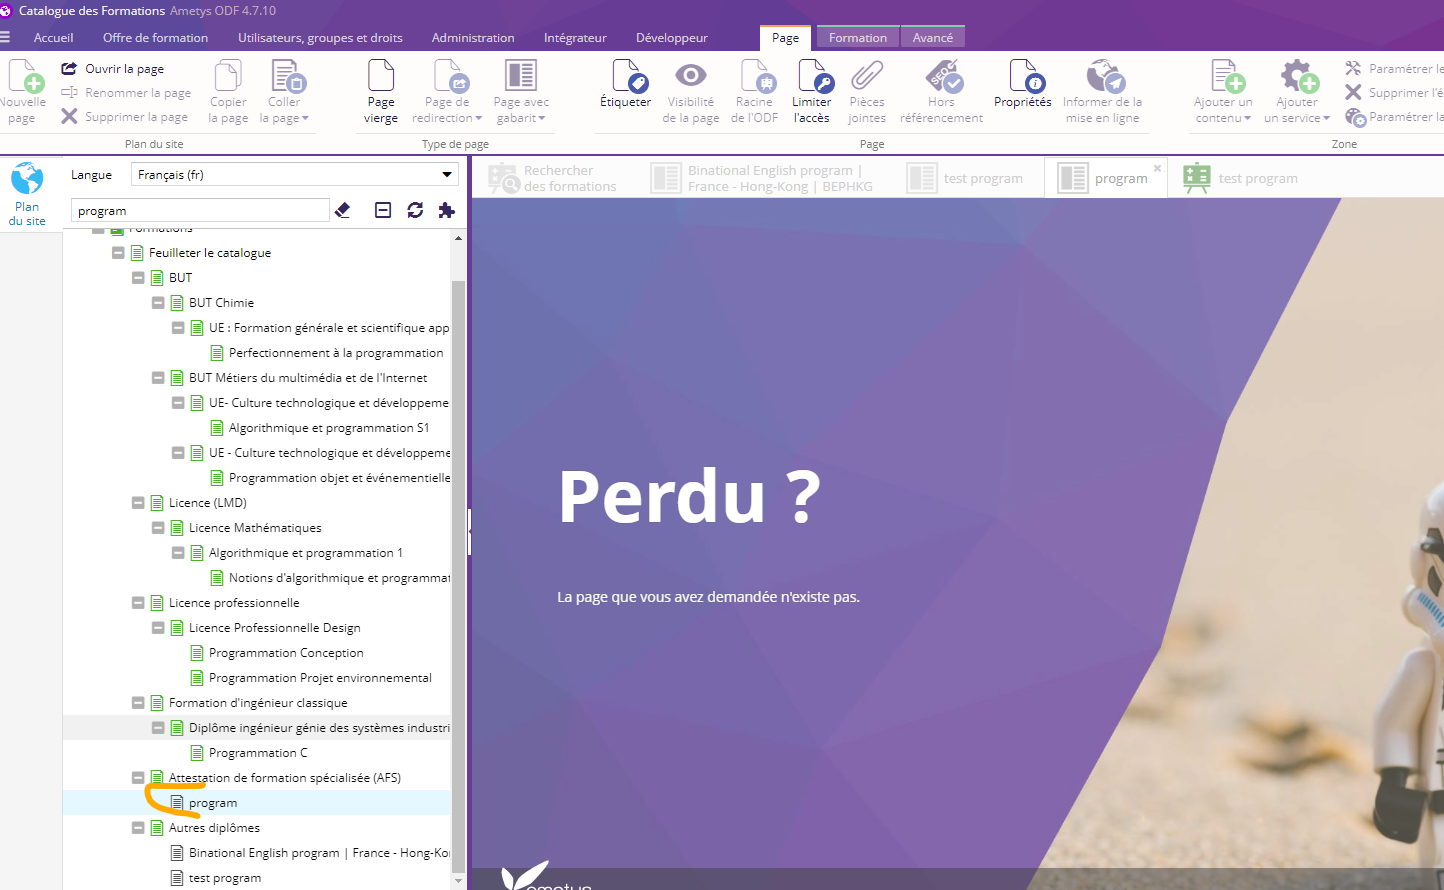The image size is (1444, 890).
Task: Collapse all tree nodes icon
Action: point(383,210)
